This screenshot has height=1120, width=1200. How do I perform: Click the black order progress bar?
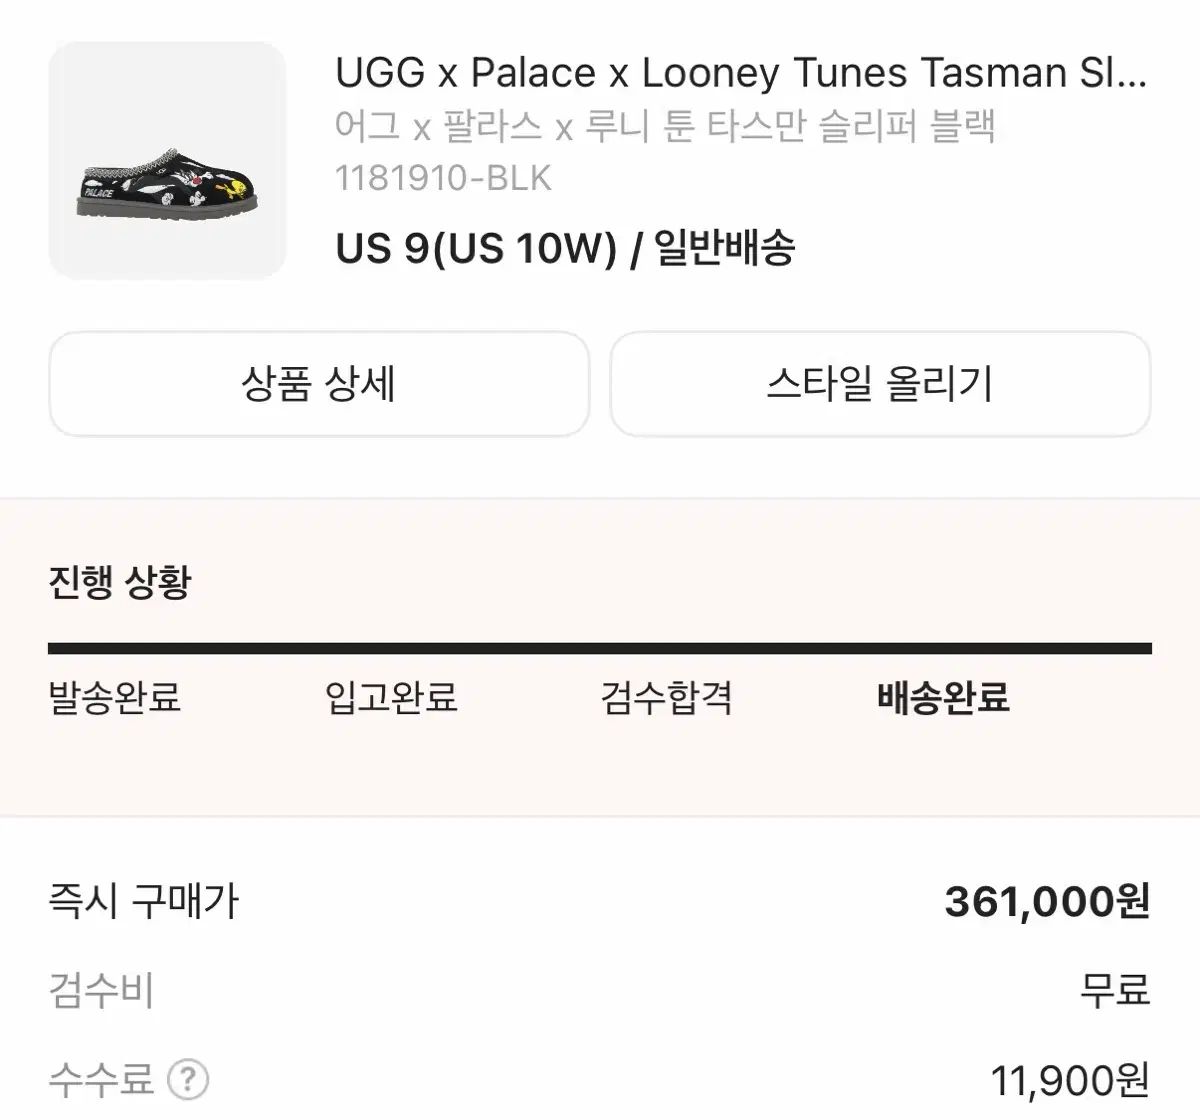click(x=600, y=649)
